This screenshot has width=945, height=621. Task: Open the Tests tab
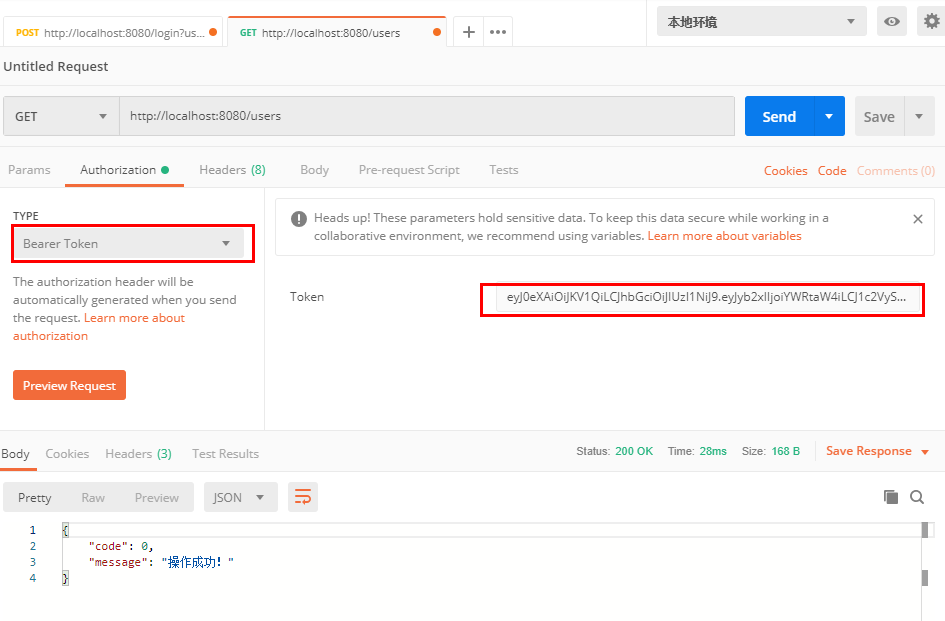click(x=503, y=170)
